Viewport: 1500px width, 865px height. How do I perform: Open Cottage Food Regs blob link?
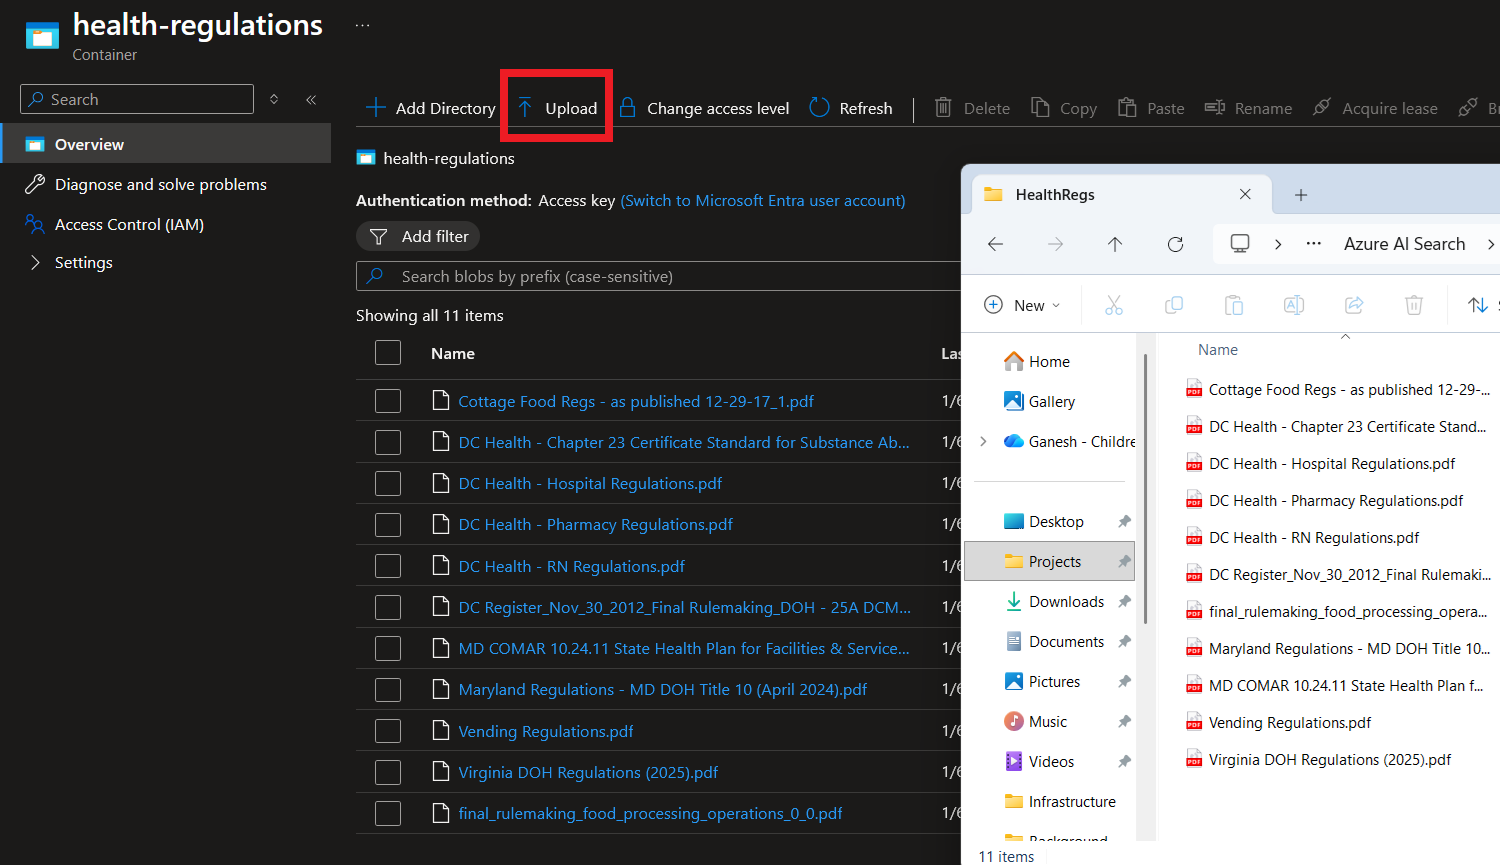coord(636,401)
